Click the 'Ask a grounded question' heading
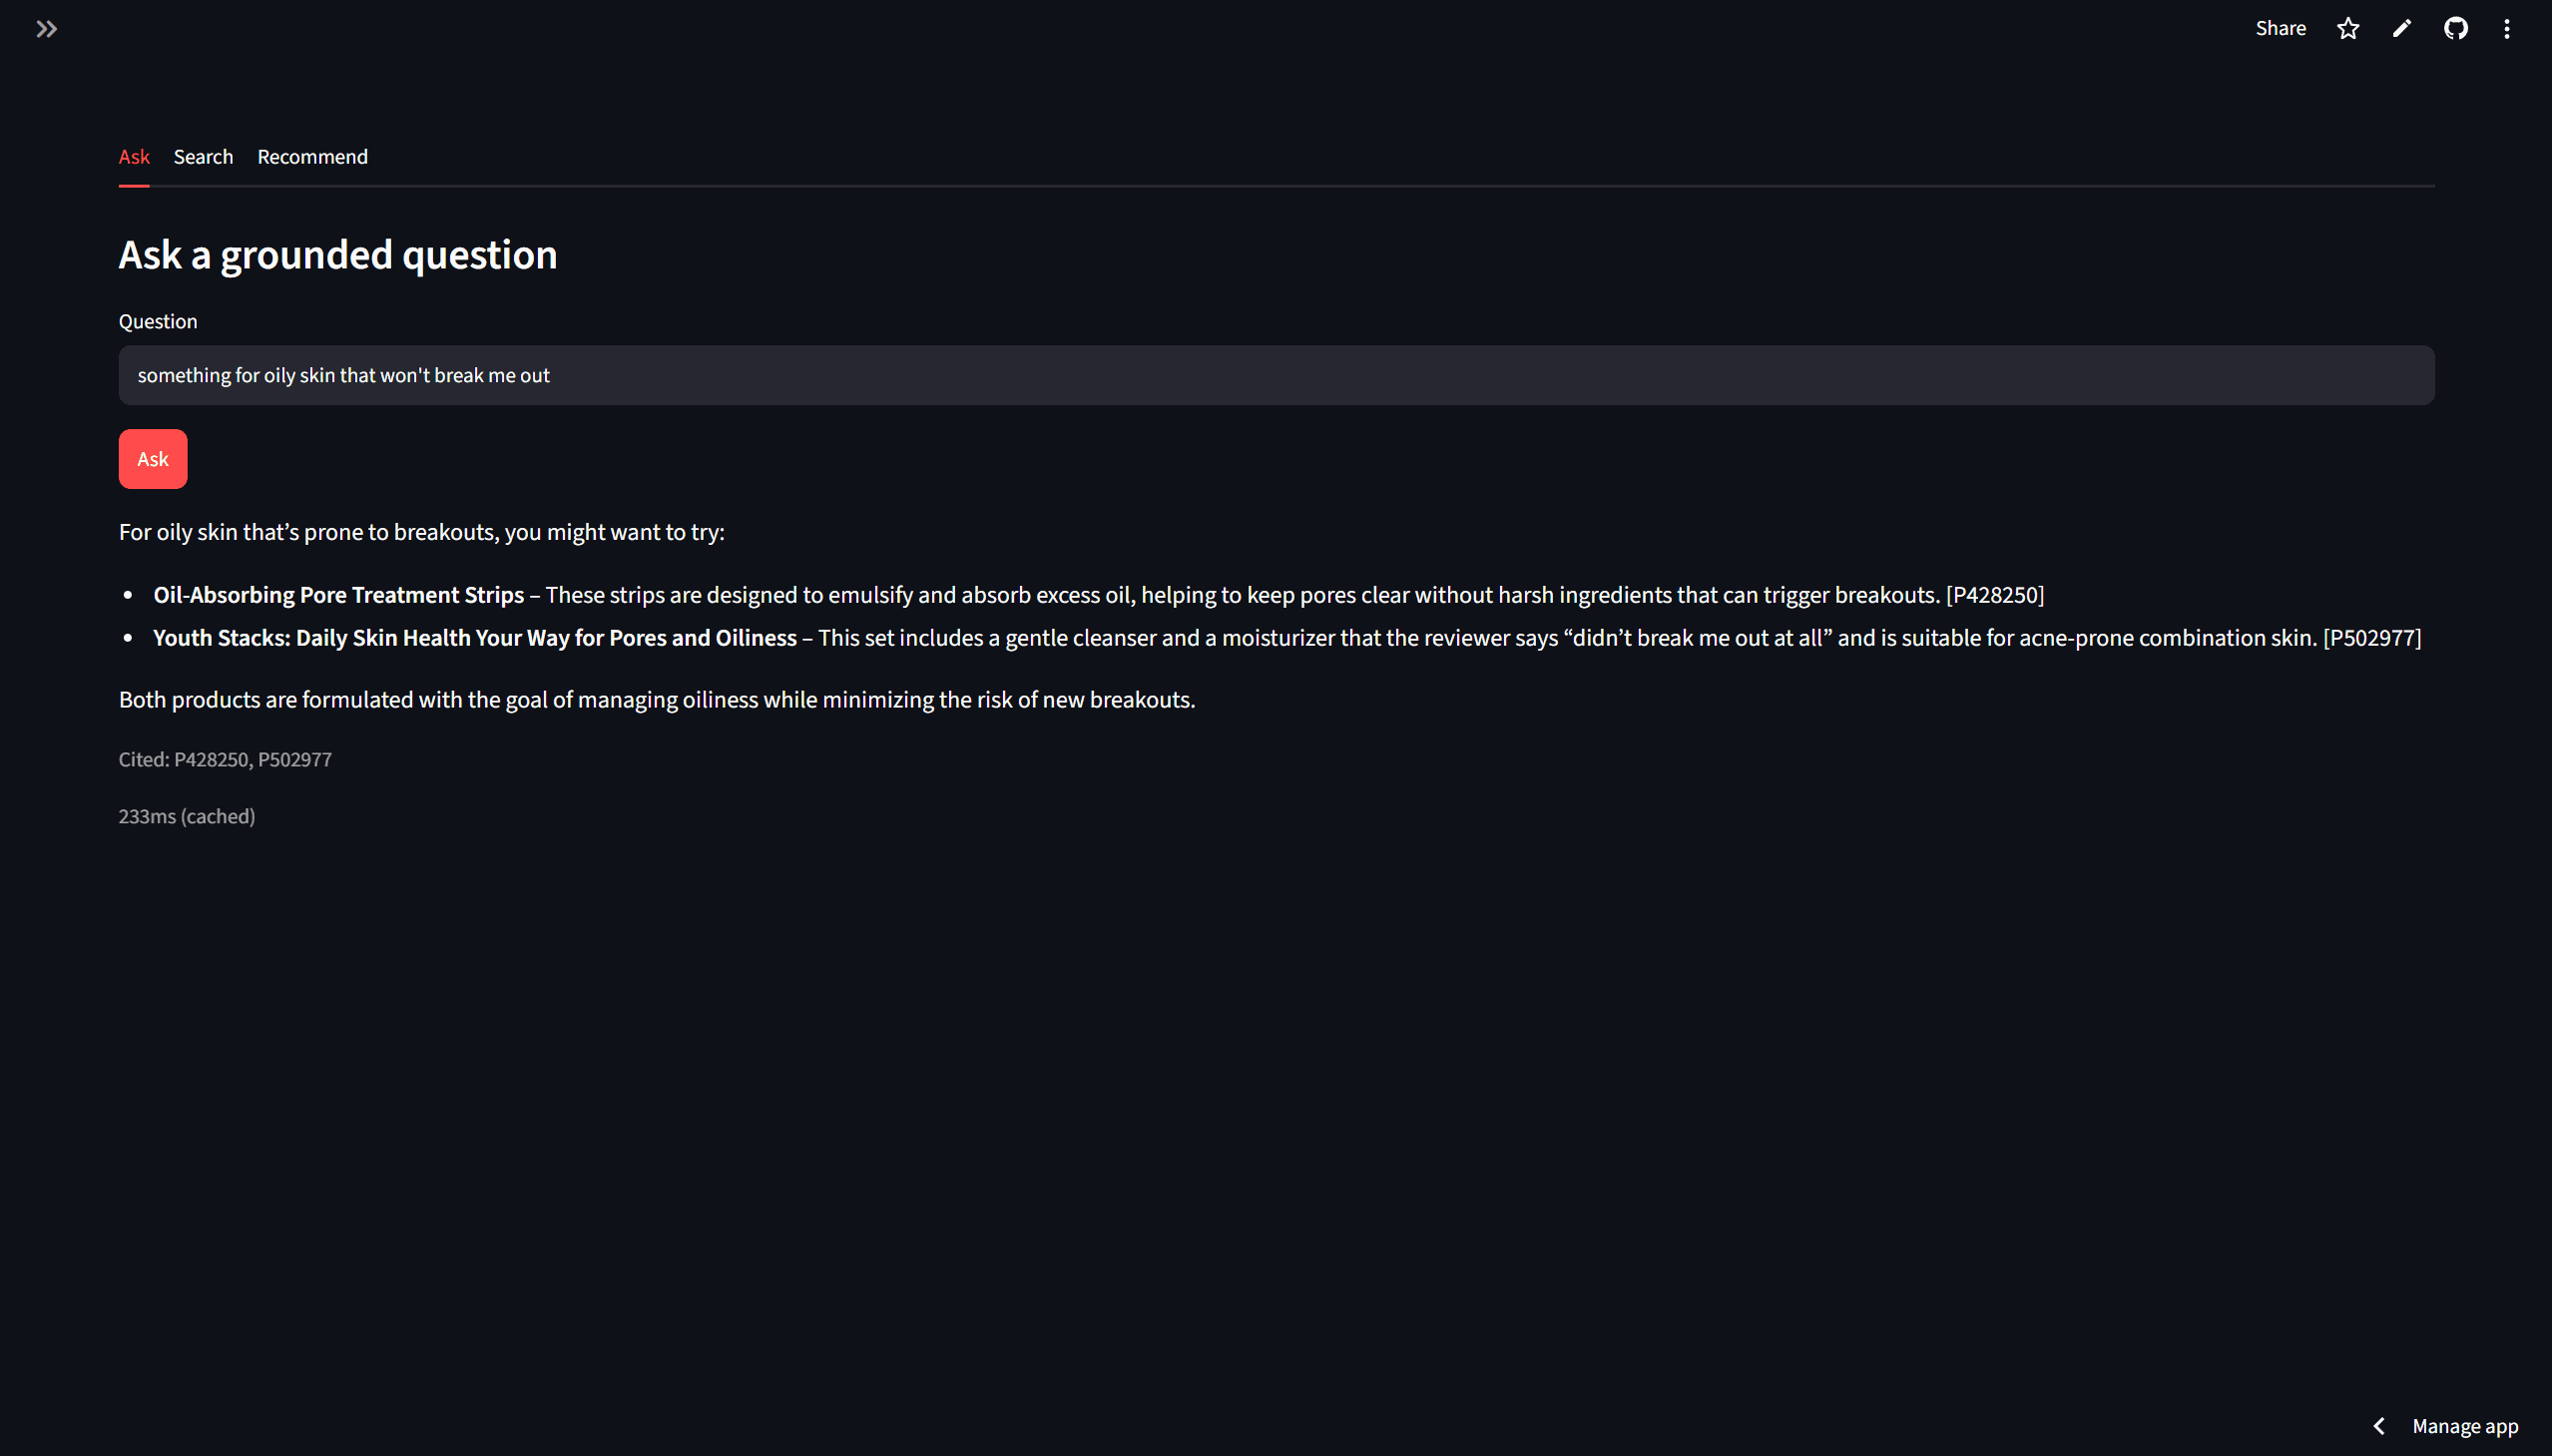The image size is (2552, 1456). [x=338, y=255]
